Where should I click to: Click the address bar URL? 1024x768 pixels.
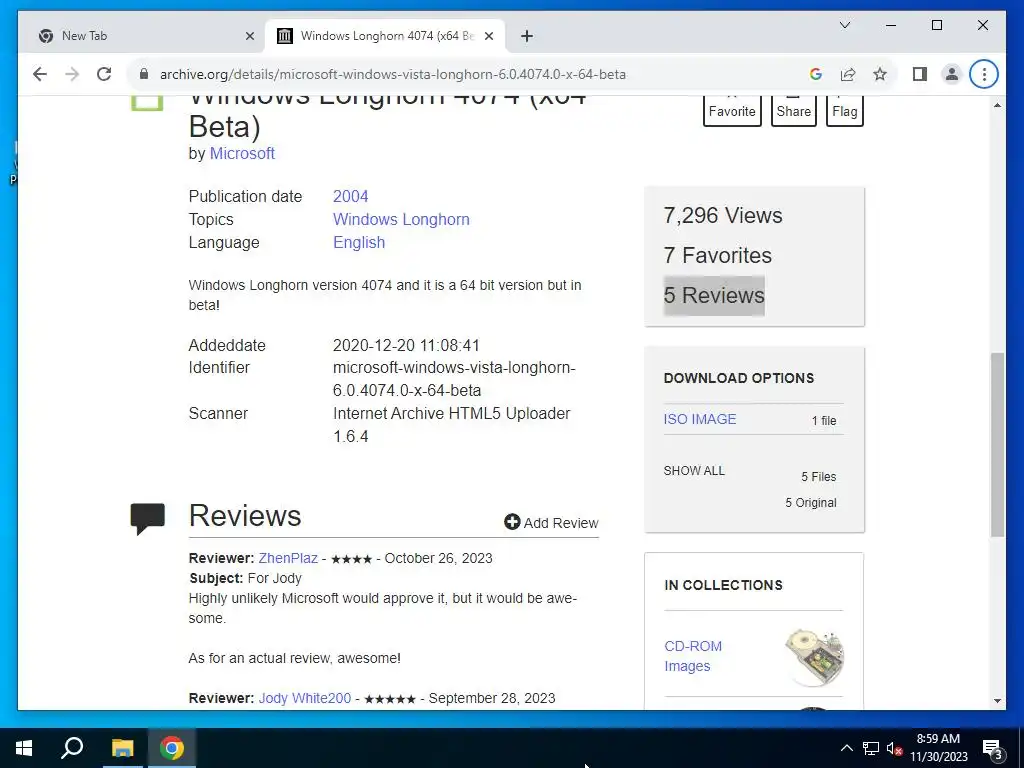392,74
